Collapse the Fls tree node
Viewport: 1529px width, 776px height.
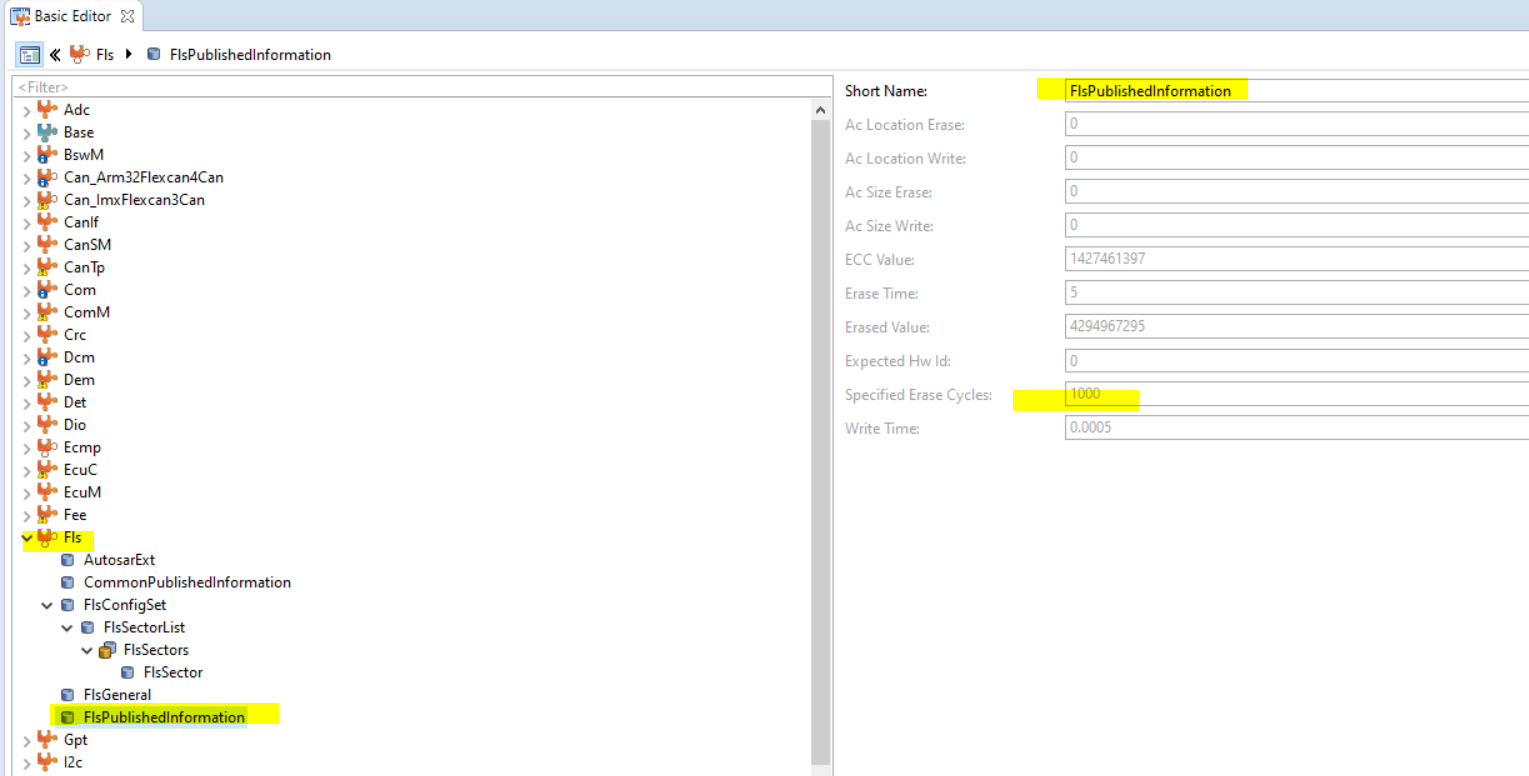pyautogui.click(x=27, y=537)
